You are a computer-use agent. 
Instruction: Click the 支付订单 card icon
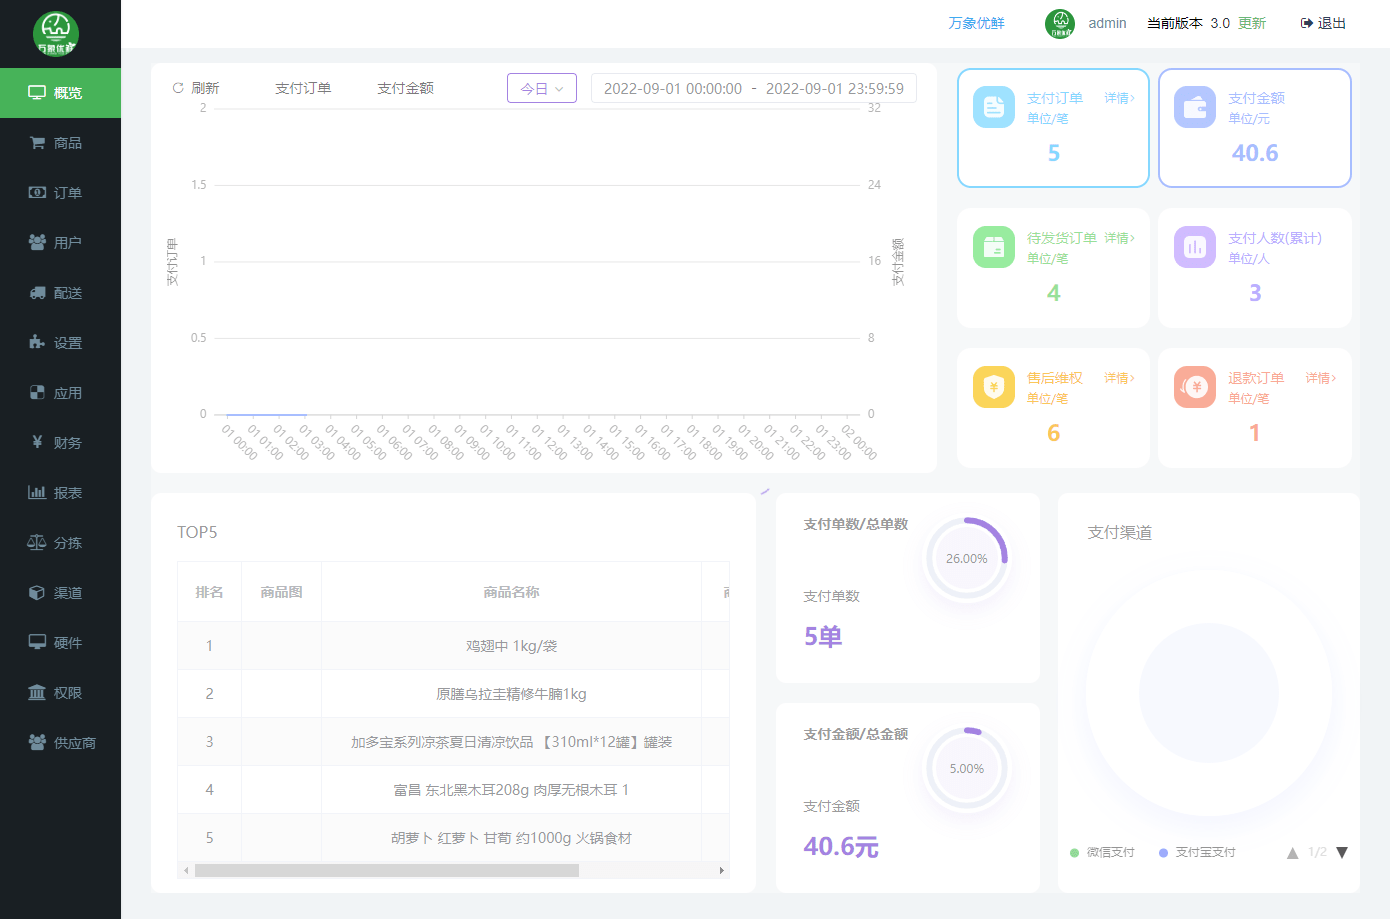tap(993, 107)
